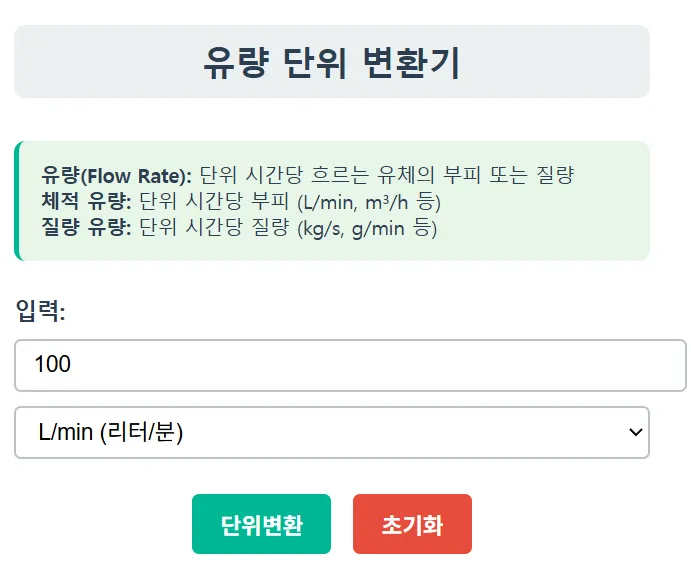691x575 pixels.
Task: Click the flow rate definition sentence
Action: coord(387,176)
